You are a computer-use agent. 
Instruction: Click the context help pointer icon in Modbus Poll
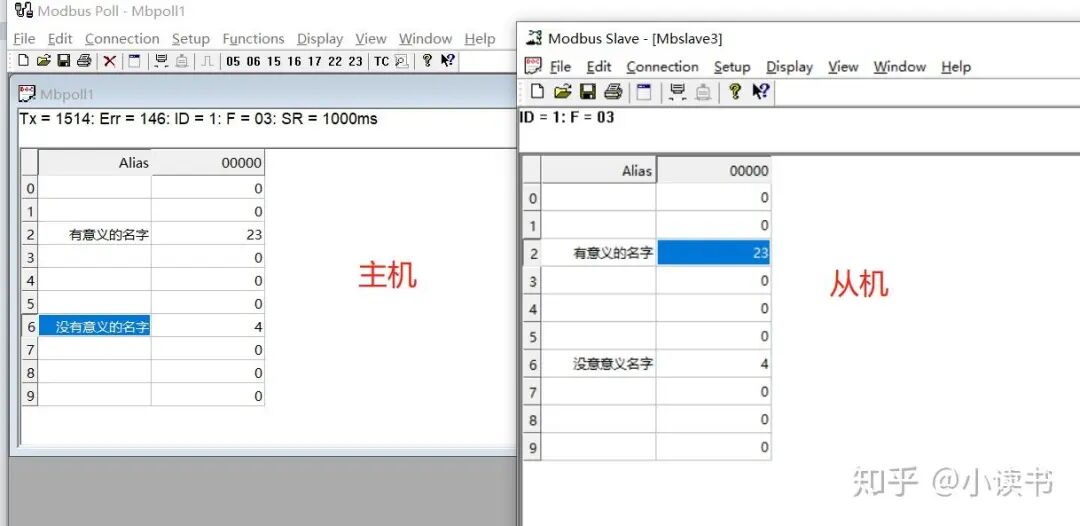[x=448, y=61]
